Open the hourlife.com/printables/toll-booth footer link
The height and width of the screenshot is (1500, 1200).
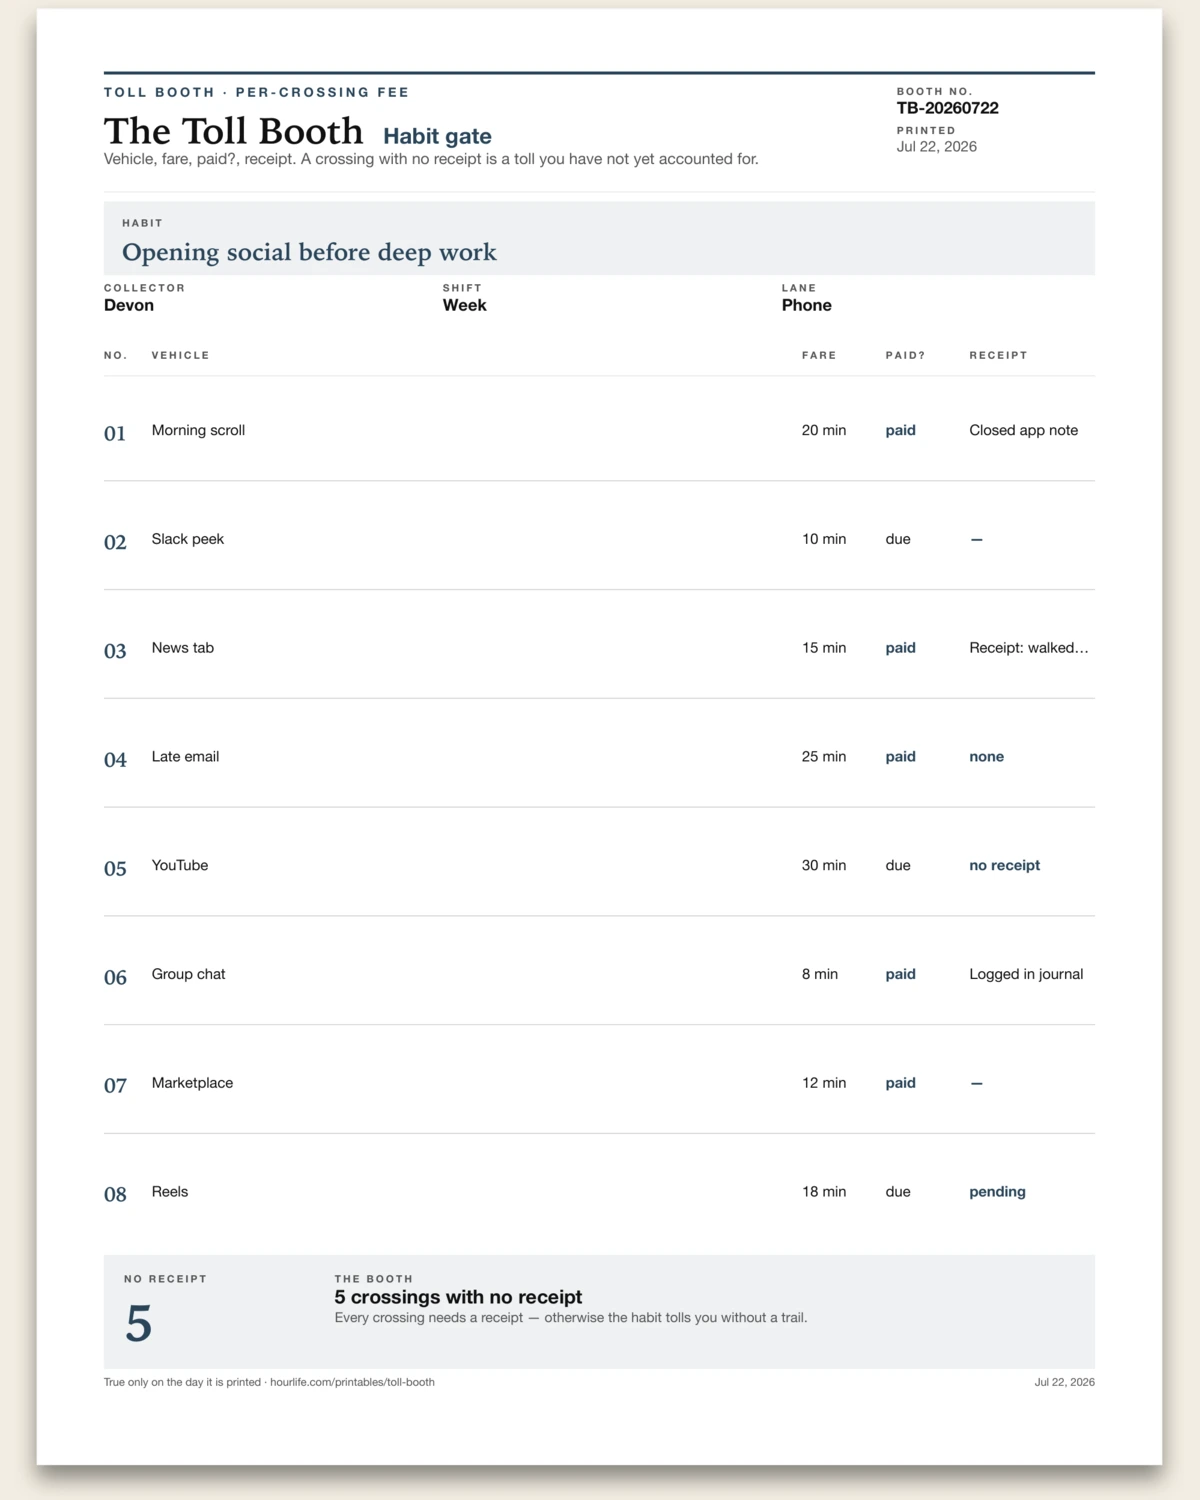(352, 1382)
